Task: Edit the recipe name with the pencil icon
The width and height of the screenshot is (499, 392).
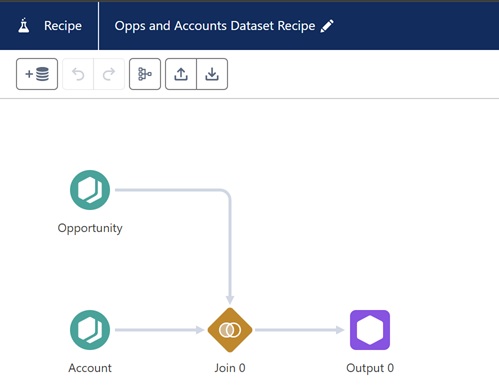Action: point(327,26)
